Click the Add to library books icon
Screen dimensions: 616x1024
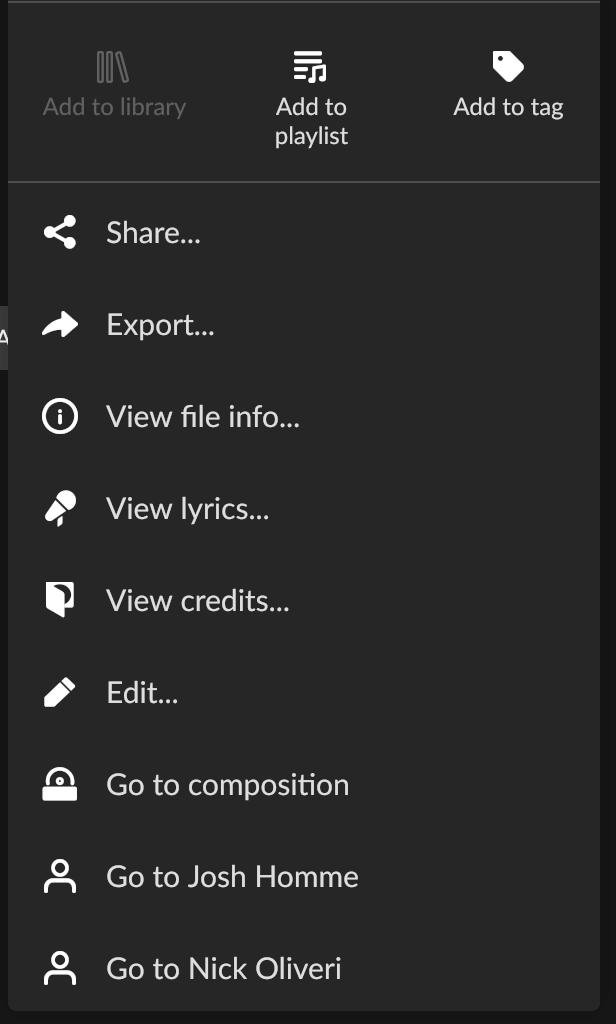point(113,68)
